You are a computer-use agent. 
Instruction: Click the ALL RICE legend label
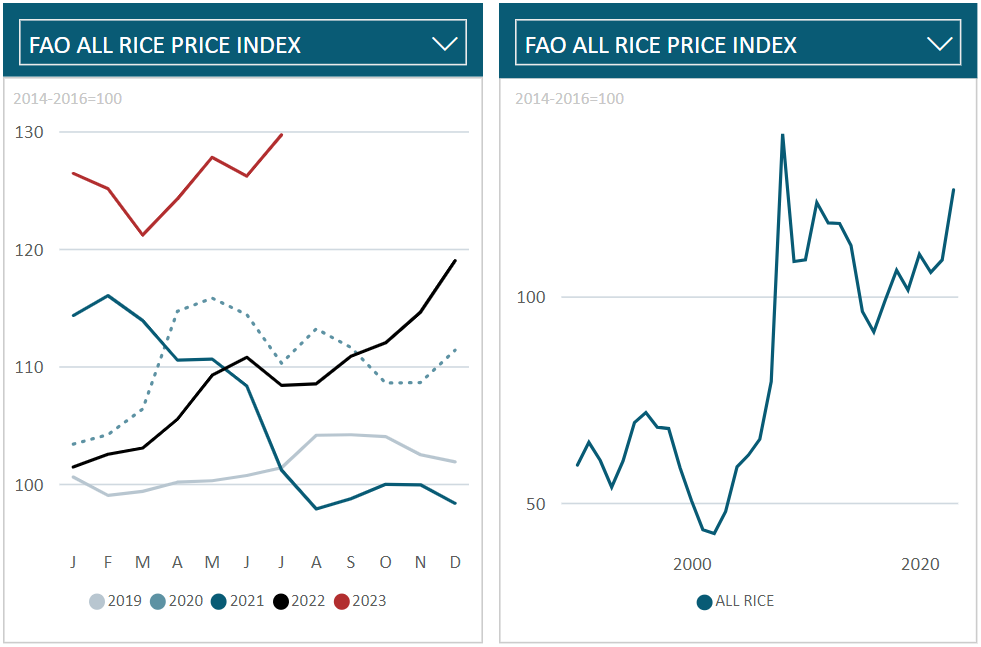745,601
